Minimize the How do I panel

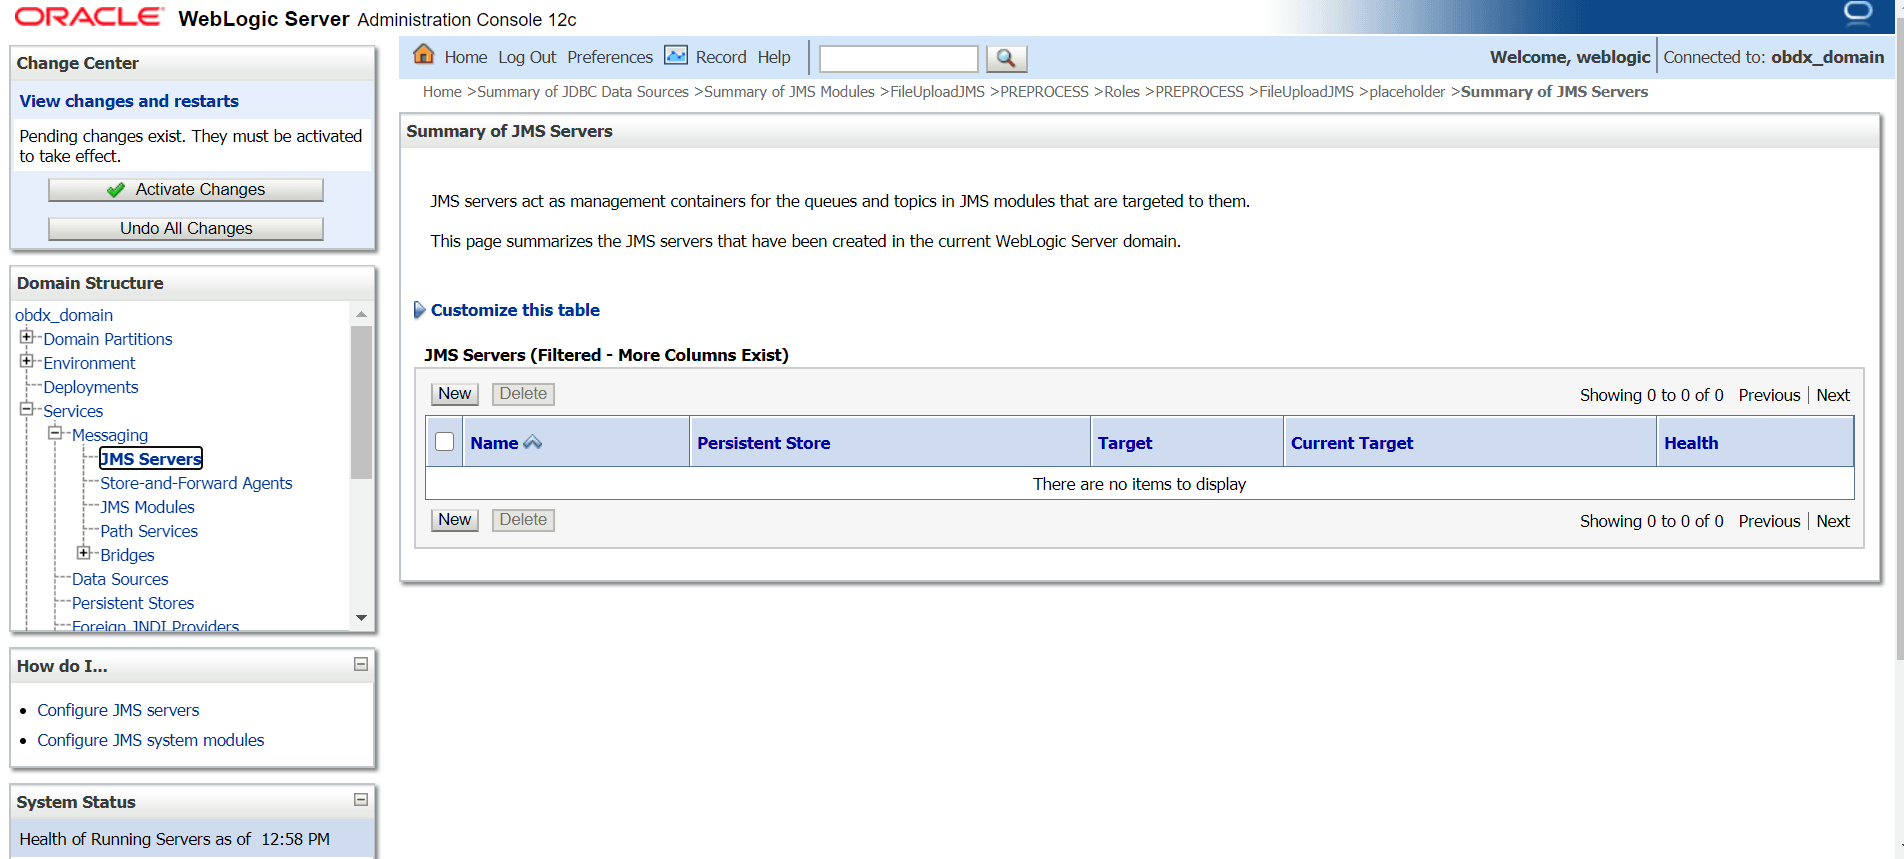[x=361, y=664]
